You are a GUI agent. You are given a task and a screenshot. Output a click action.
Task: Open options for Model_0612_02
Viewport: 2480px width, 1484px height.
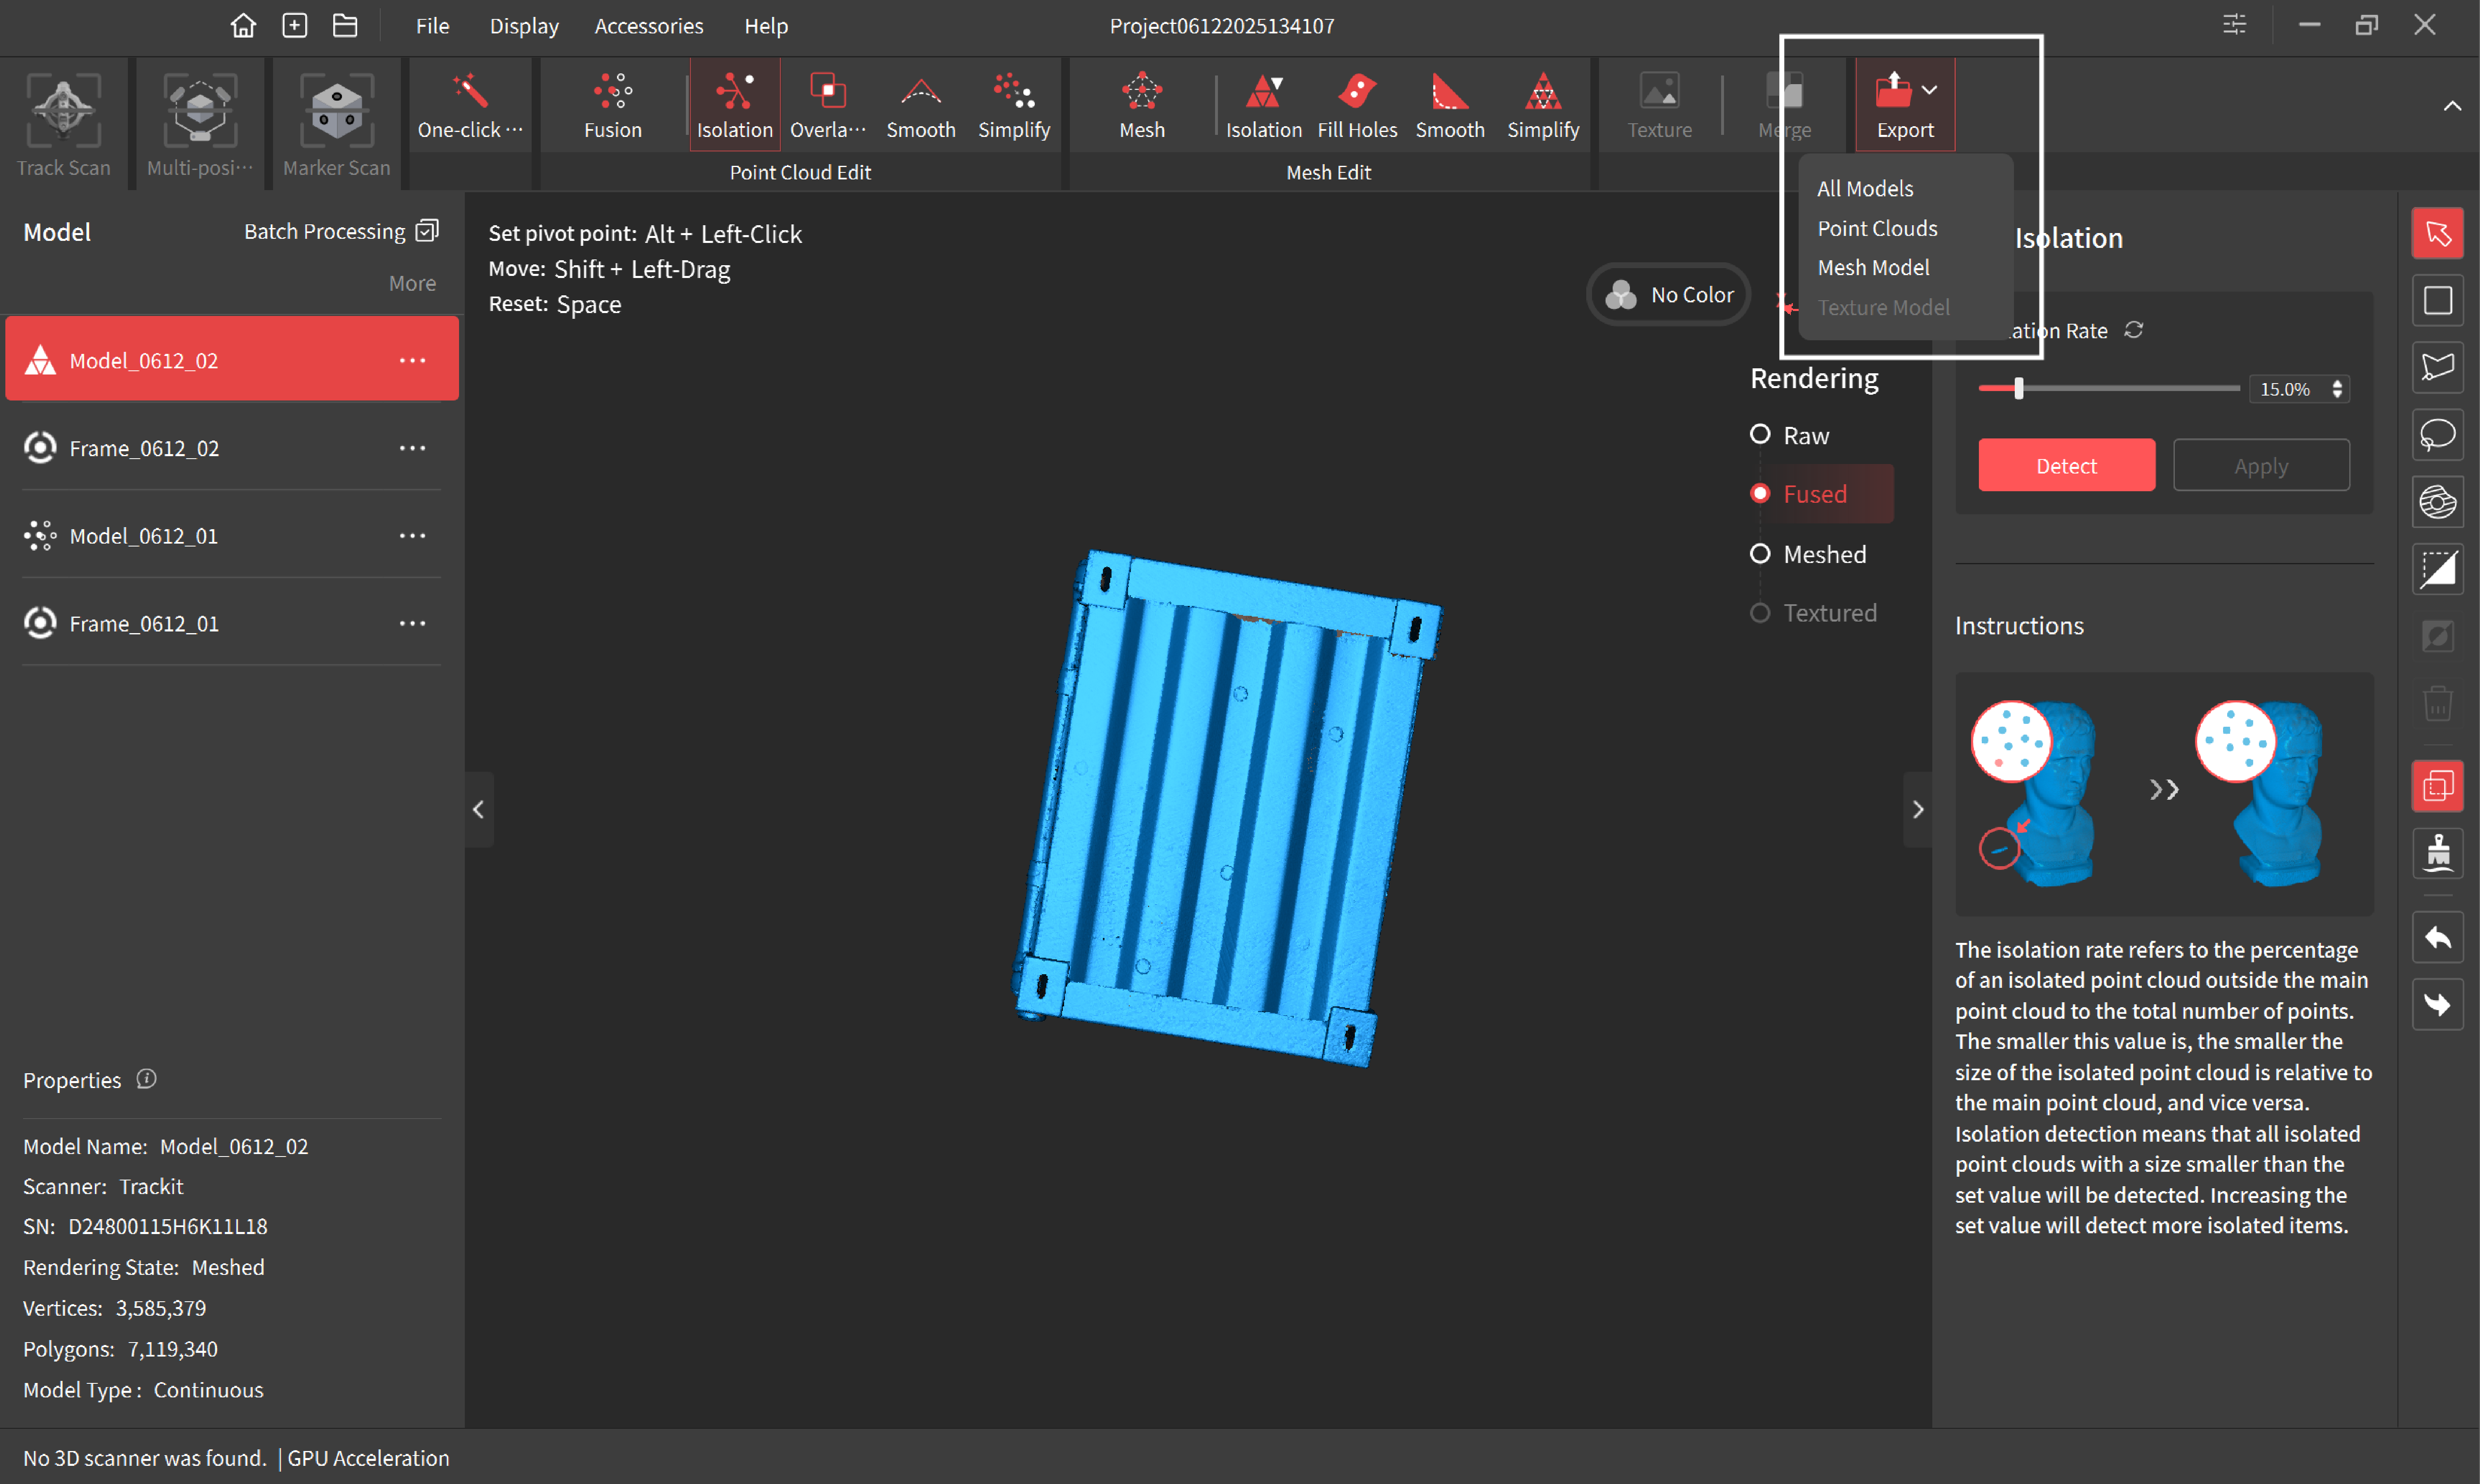(412, 360)
